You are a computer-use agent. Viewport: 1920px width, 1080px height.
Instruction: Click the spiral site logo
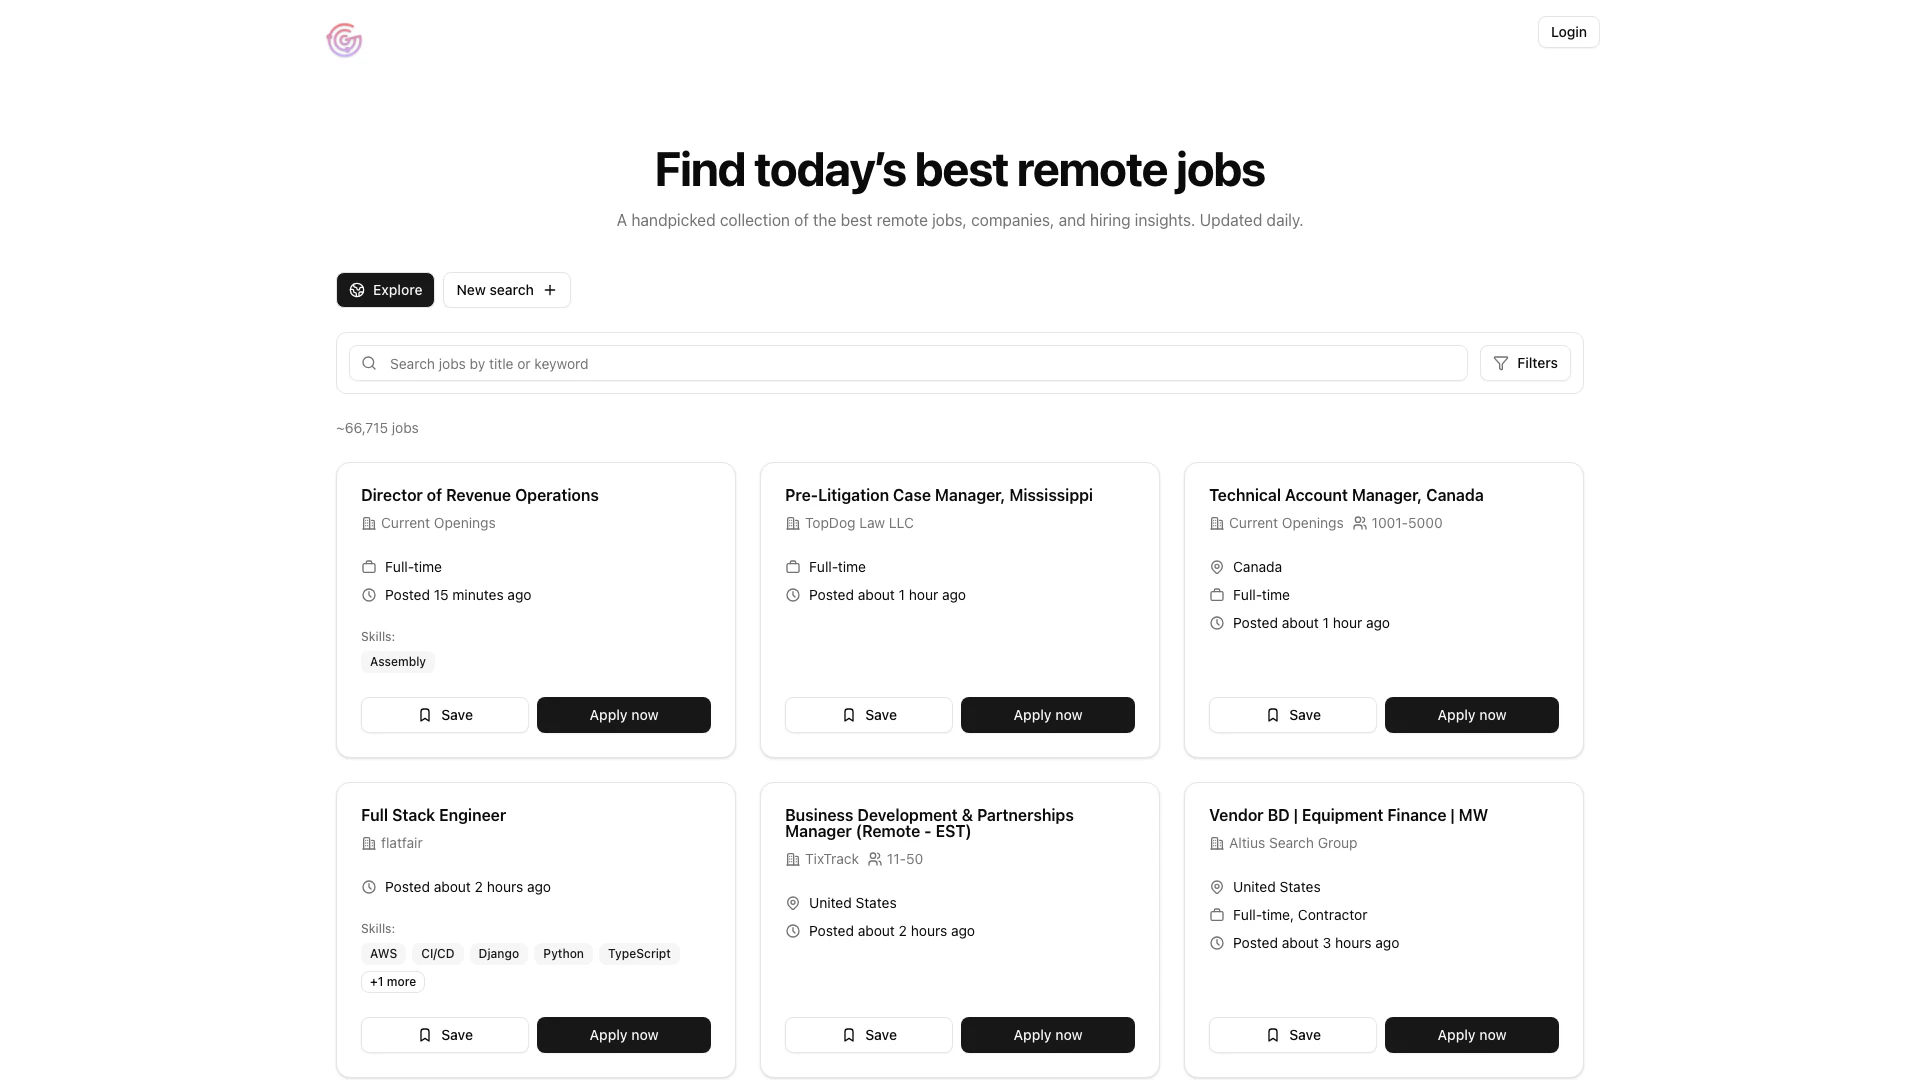pyautogui.click(x=344, y=40)
